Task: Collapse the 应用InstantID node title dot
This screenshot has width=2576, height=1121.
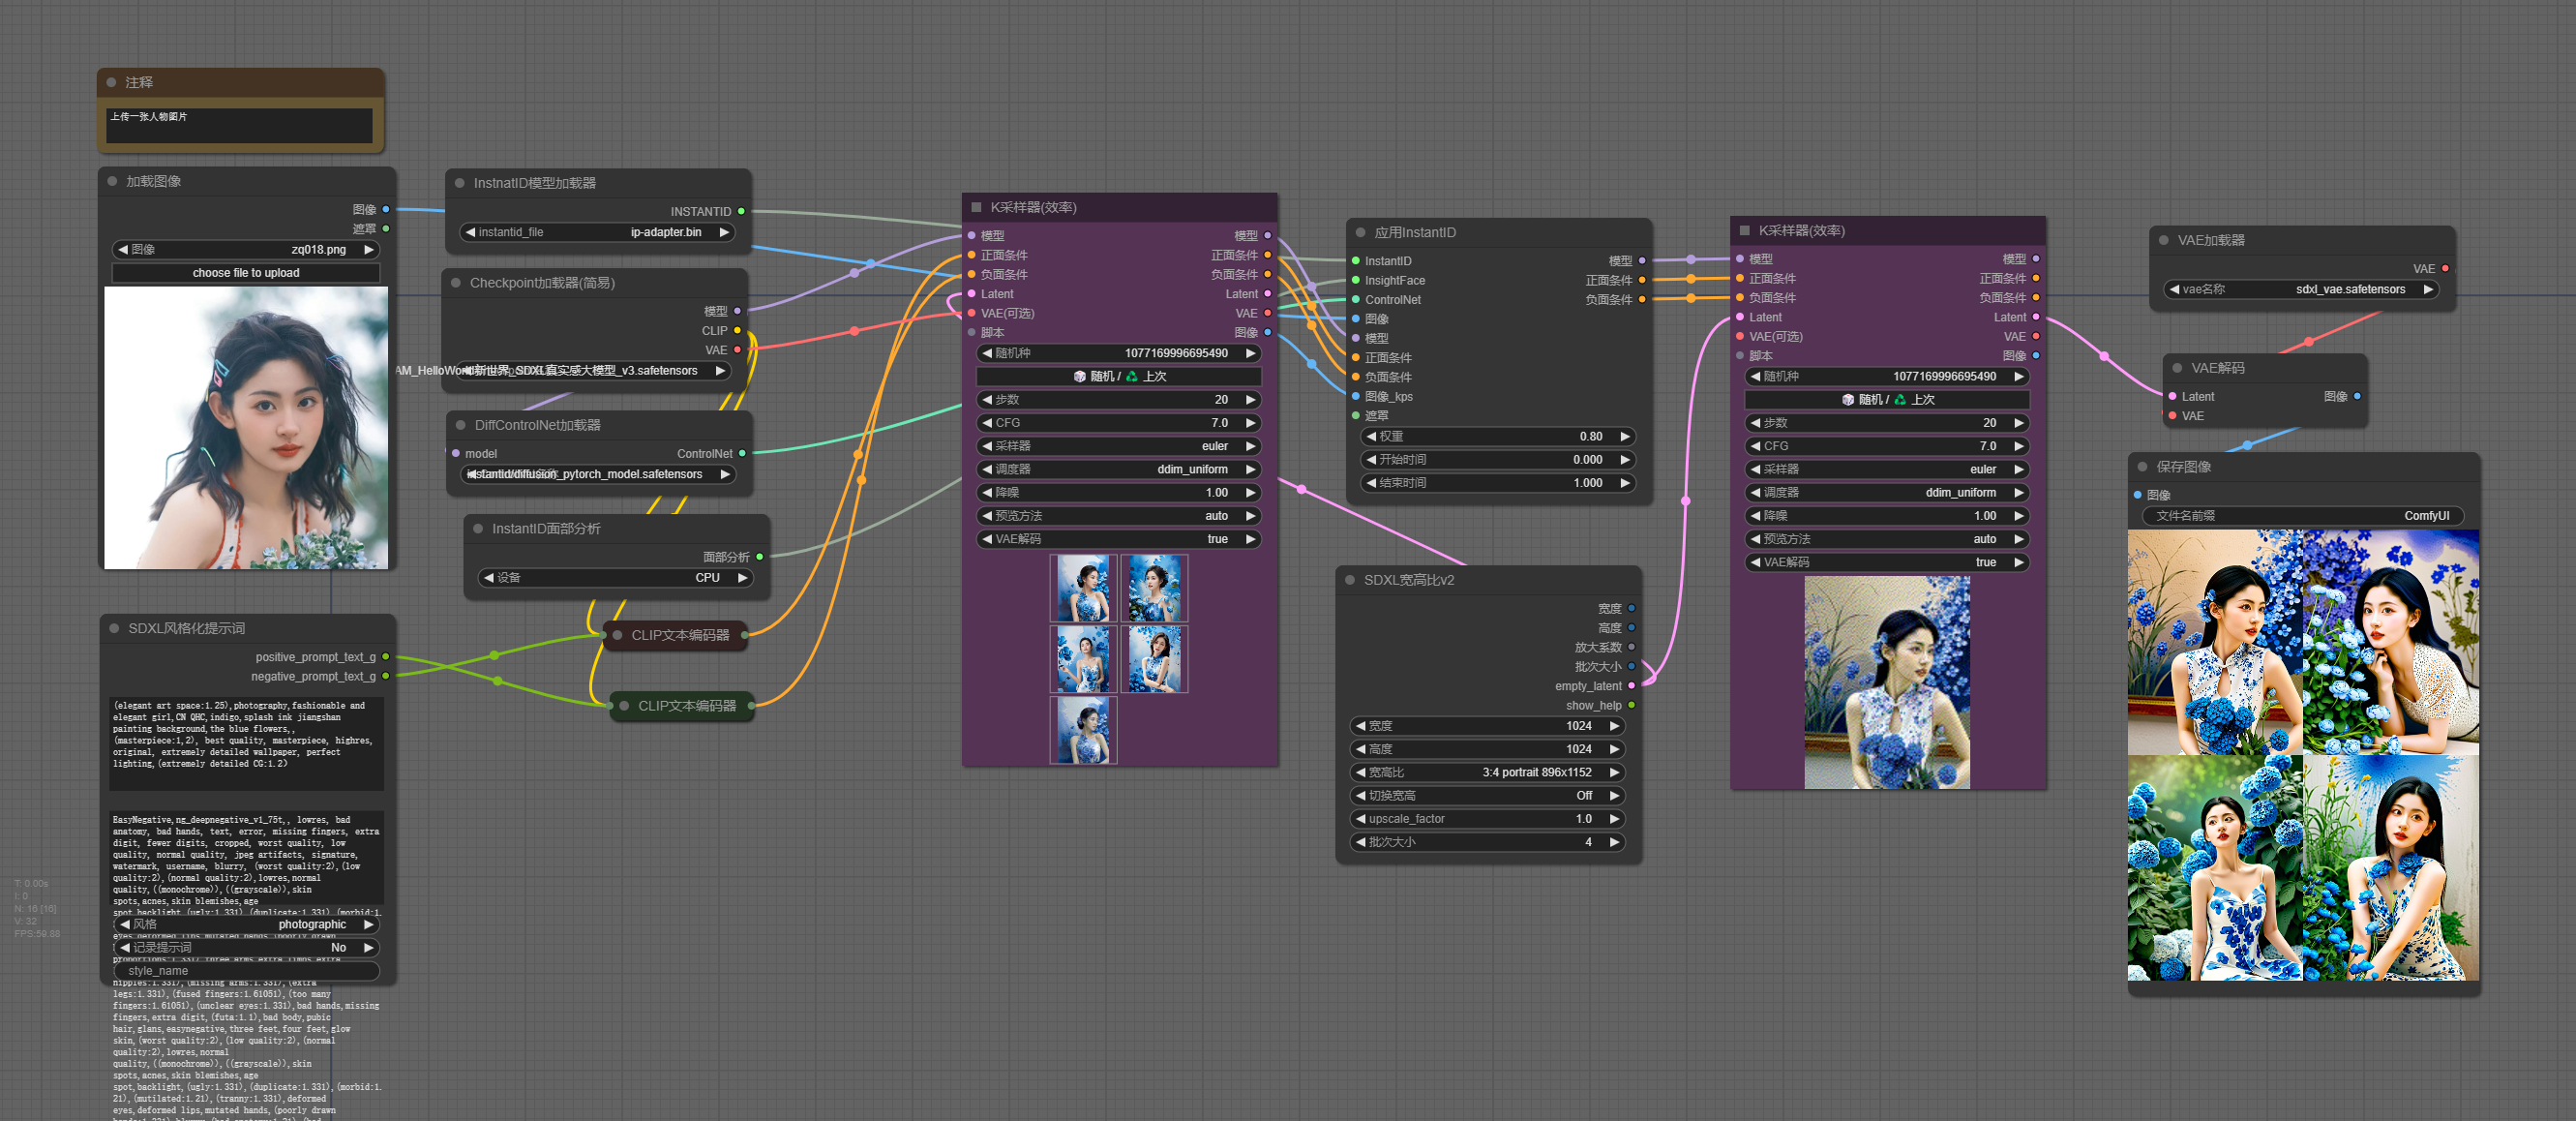Action: [1360, 232]
